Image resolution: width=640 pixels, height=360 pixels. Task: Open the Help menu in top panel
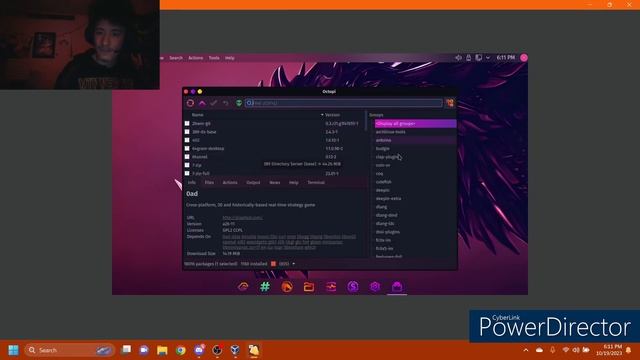(x=230, y=58)
